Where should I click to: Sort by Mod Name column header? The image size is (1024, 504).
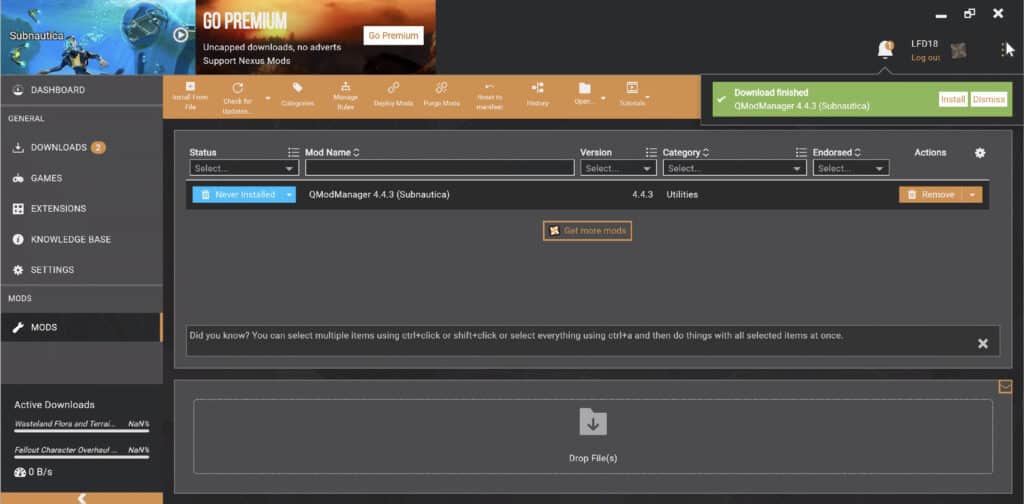point(332,152)
